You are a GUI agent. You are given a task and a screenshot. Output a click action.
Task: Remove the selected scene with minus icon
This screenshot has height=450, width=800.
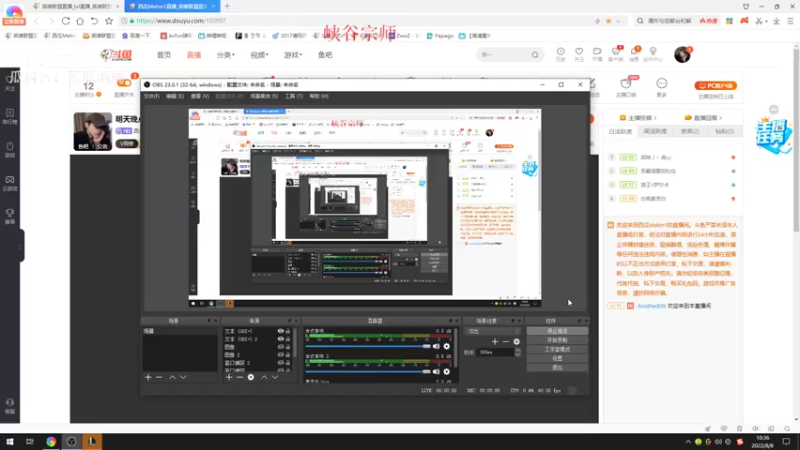[x=159, y=378]
